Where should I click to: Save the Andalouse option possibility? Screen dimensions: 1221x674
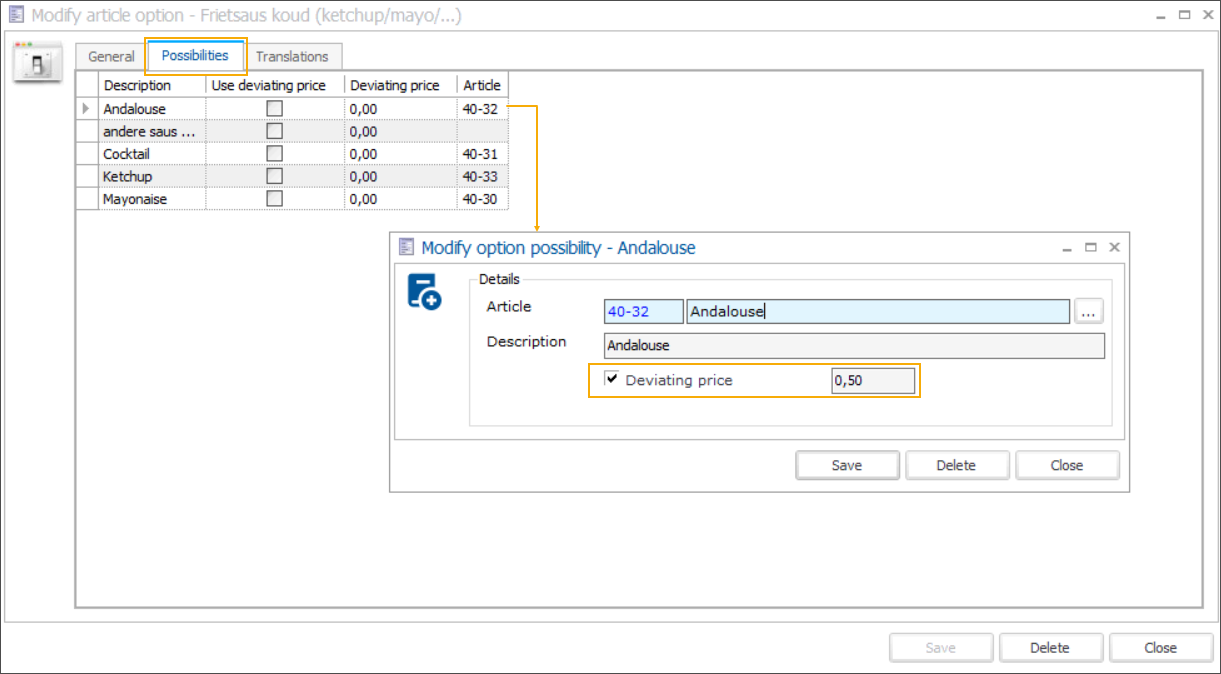(x=846, y=465)
